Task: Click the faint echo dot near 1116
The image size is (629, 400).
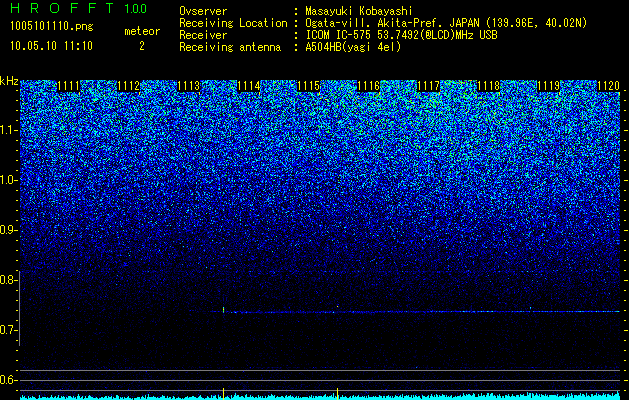Action: (337, 306)
